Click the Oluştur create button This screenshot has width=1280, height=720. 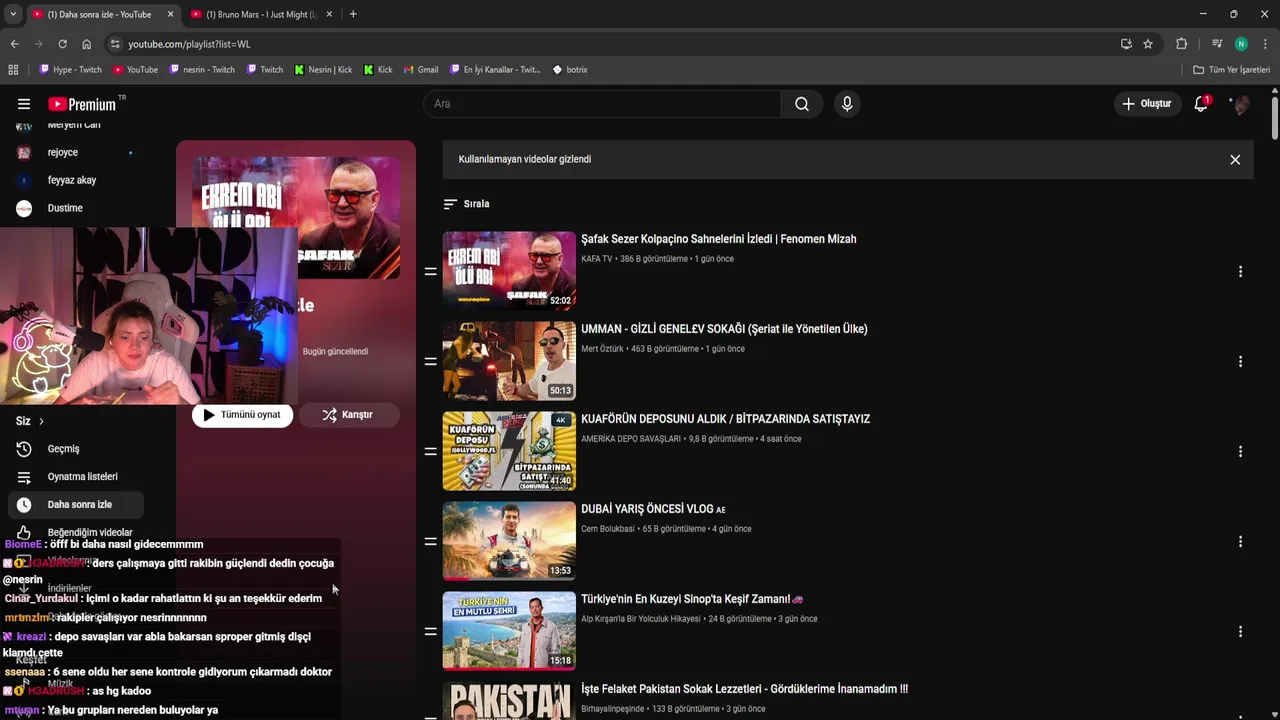[x=1147, y=104]
